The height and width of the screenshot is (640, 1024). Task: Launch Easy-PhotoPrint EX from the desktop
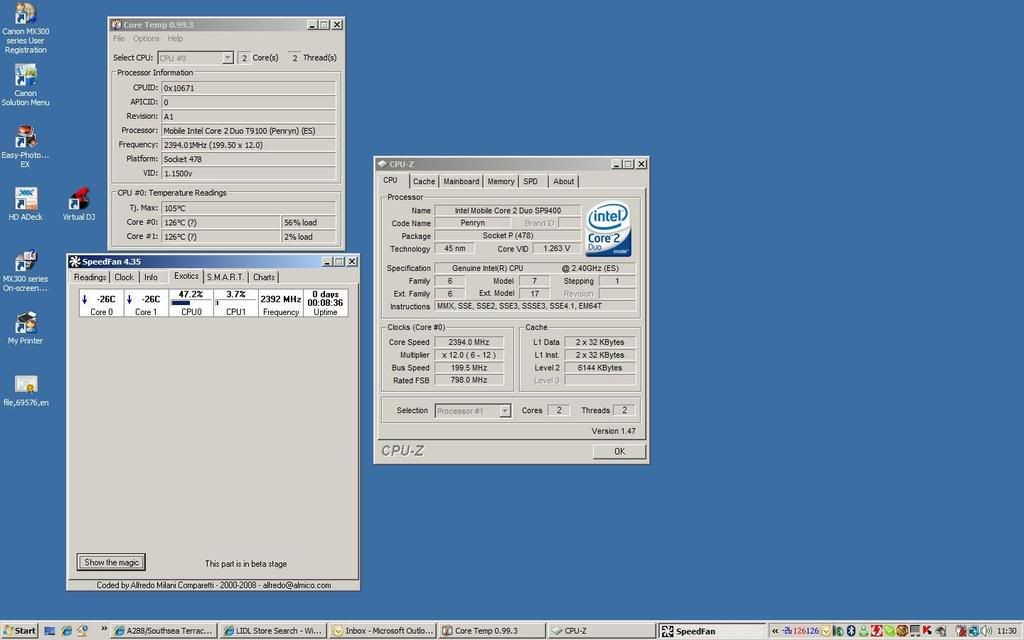[25, 138]
